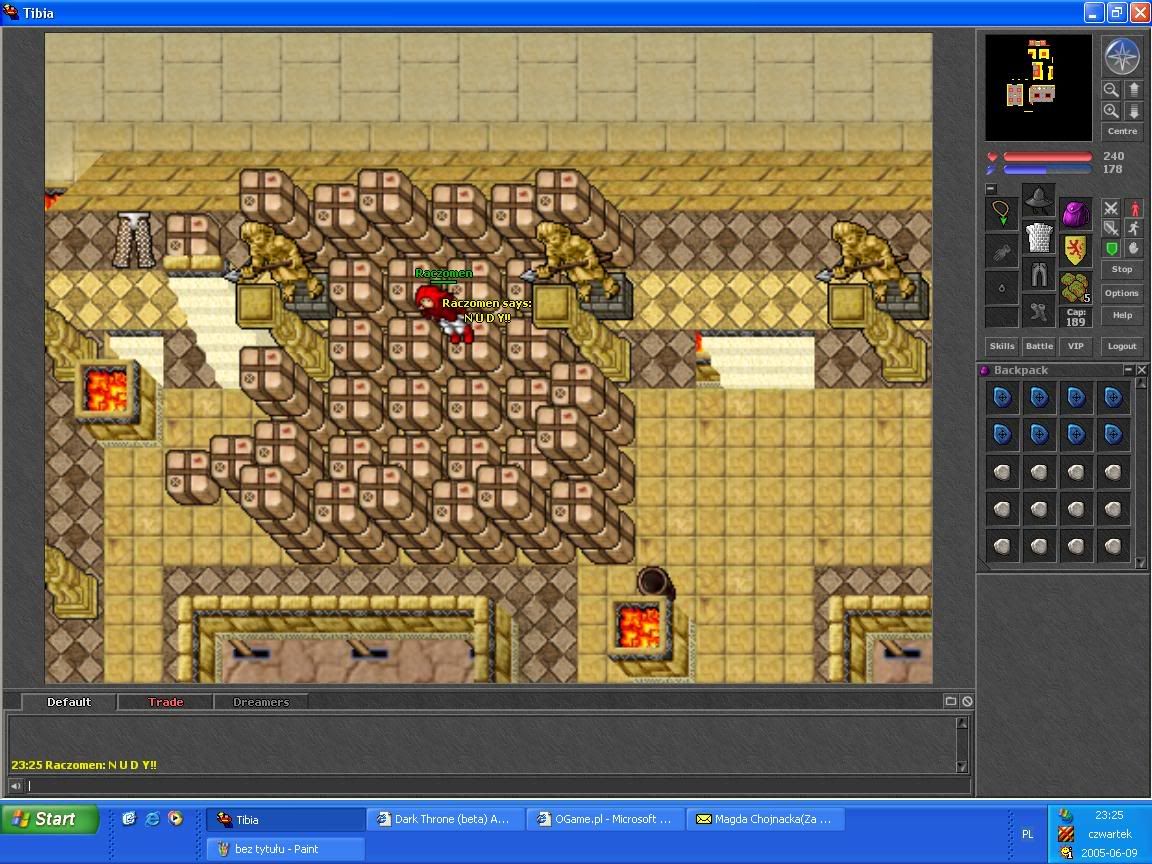Switch to Dark Throne (beta) taskbar window
Screen dimensions: 1152x864
tap(445, 819)
